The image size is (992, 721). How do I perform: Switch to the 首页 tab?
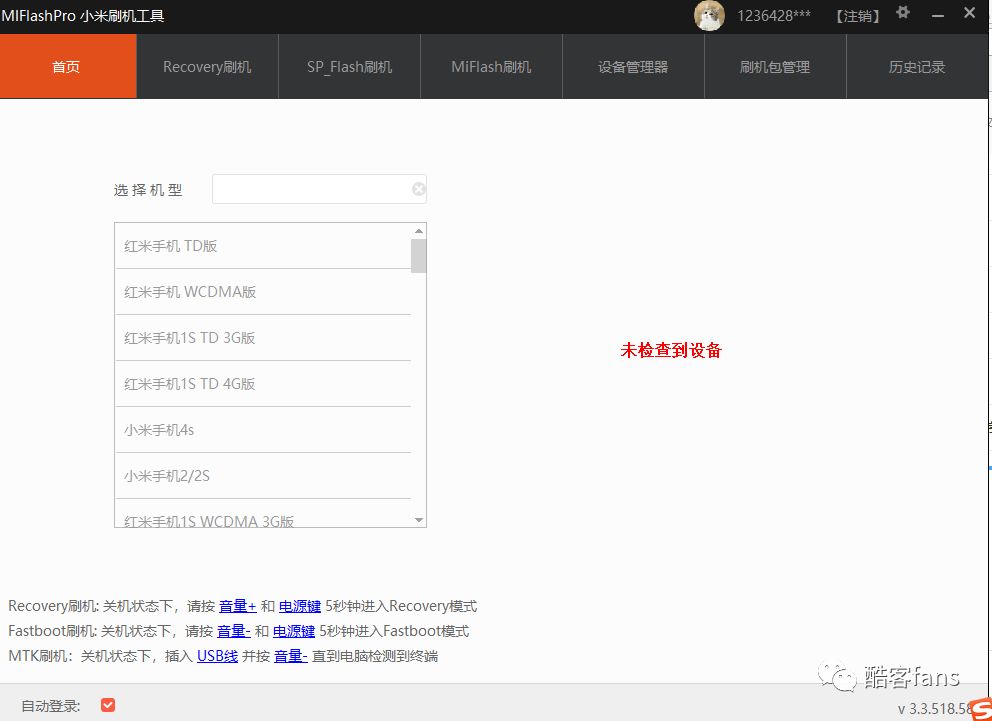pyautogui.click(x=68, y=66)
